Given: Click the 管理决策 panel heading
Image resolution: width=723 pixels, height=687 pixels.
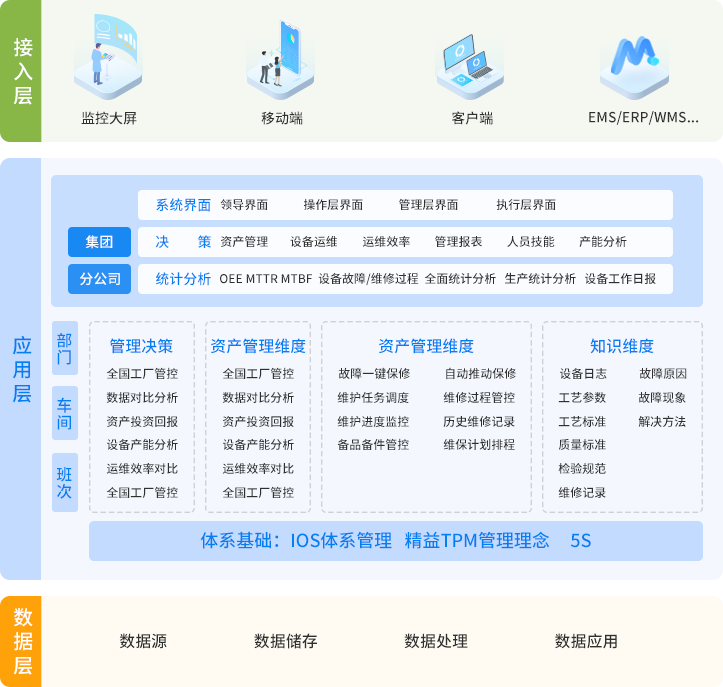Looking at the screenshot, I should [x=141, y=346].
